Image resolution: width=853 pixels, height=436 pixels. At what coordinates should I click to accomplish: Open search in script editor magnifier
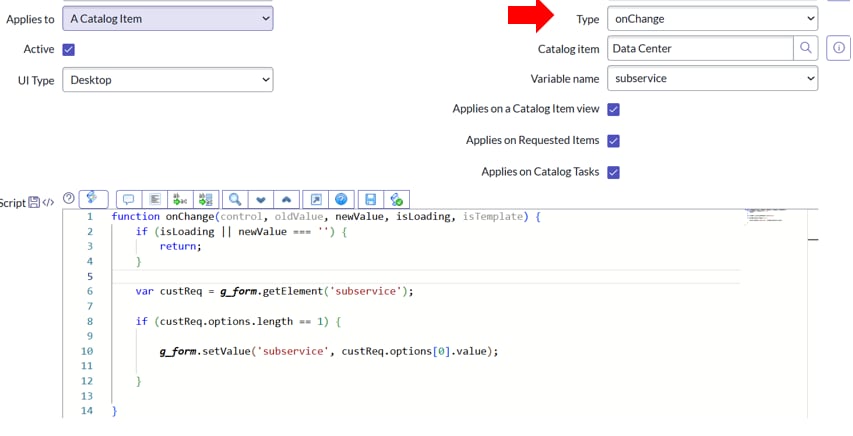(235, 199)
